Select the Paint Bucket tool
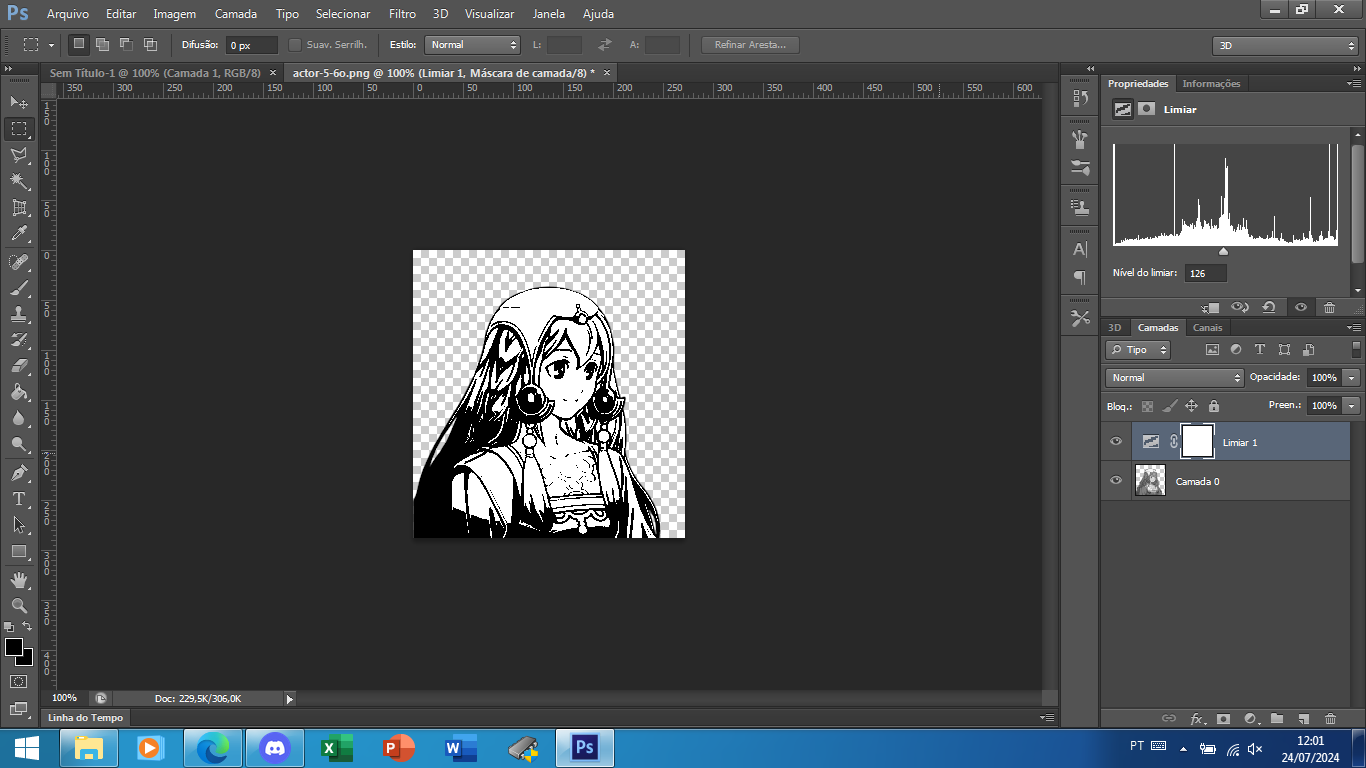The width and height of the screenshot is (1366, 768). 19,392
